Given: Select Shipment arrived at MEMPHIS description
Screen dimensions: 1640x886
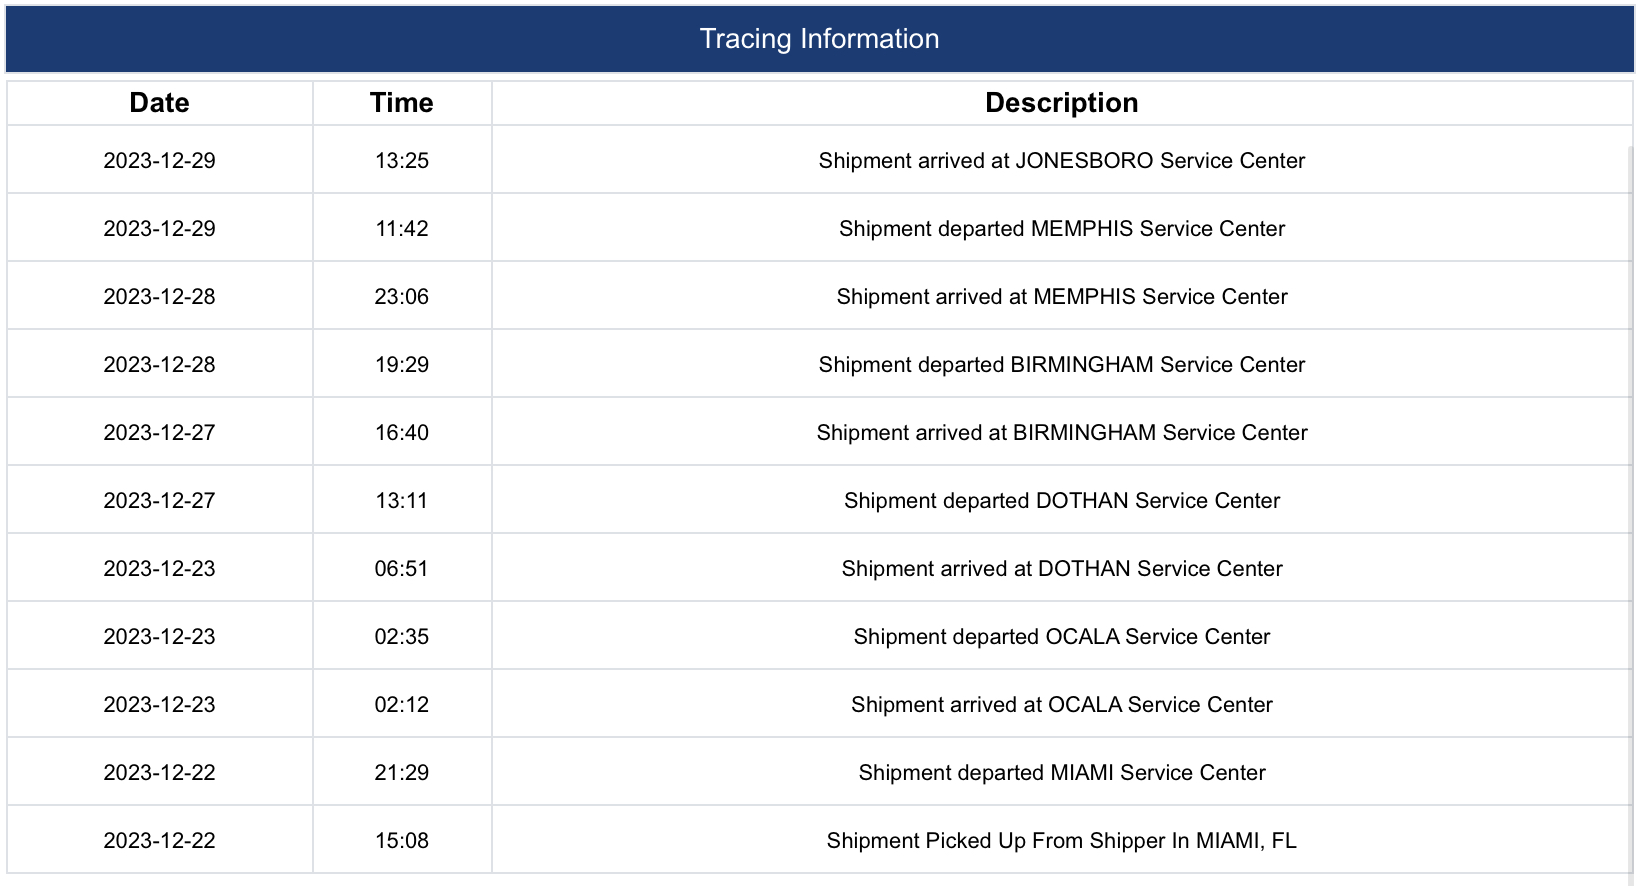Looking at the screenshot, I should tap(1062, 297).
